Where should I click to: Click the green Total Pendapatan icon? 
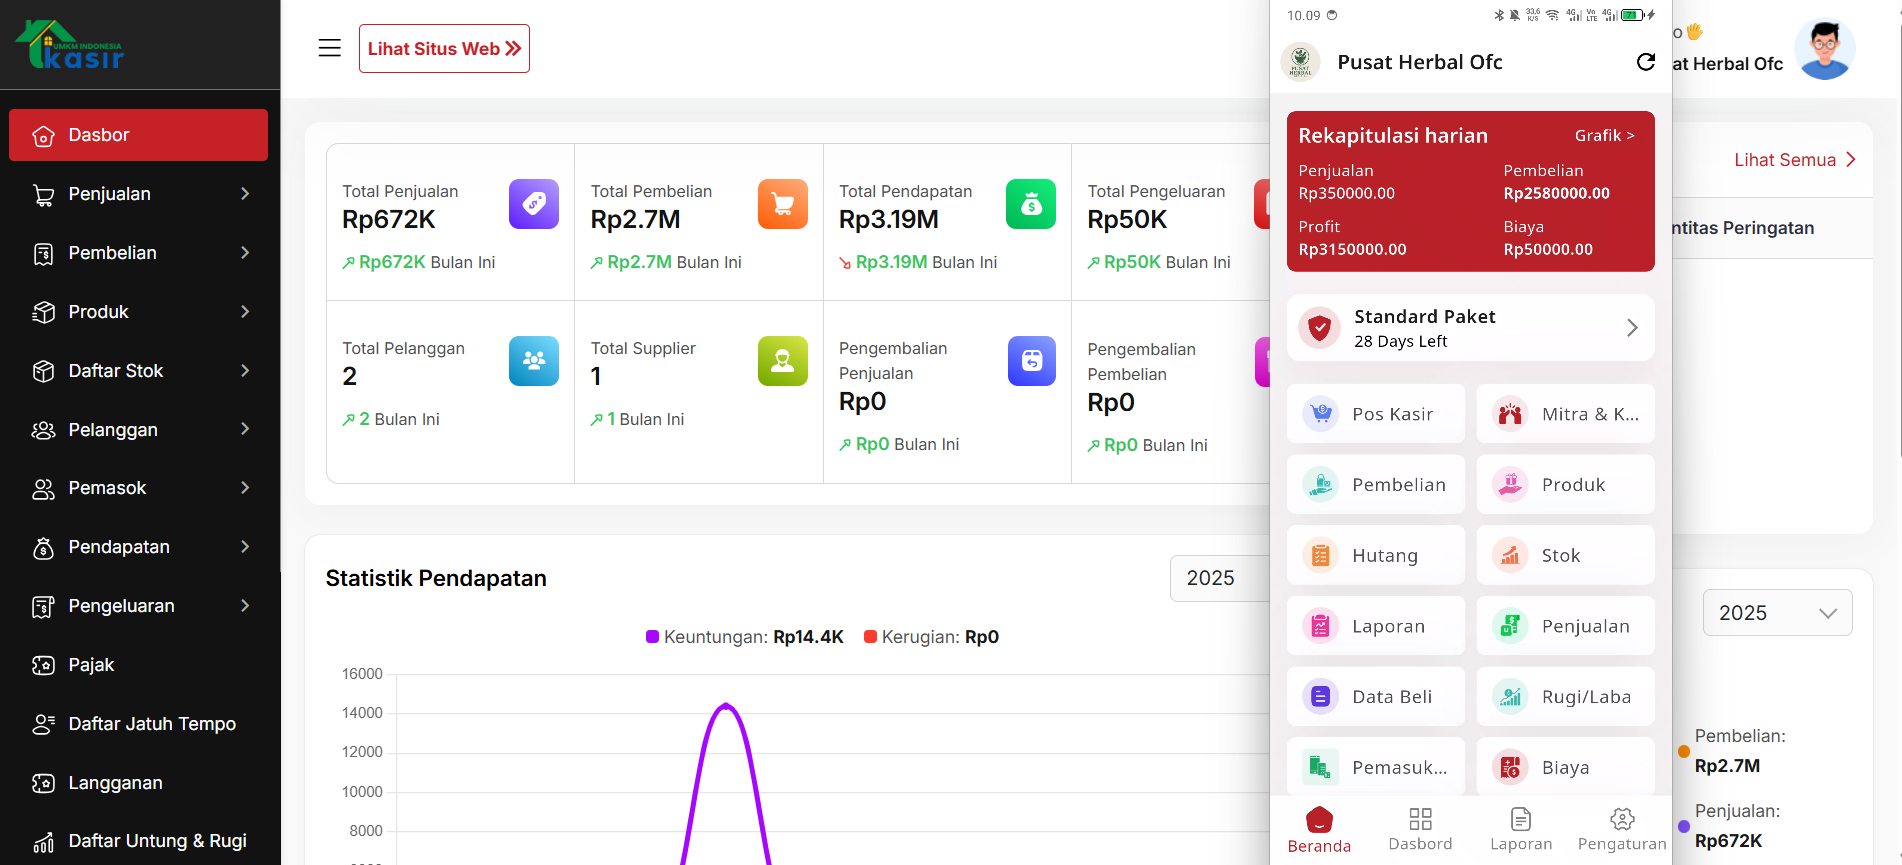1030,204
